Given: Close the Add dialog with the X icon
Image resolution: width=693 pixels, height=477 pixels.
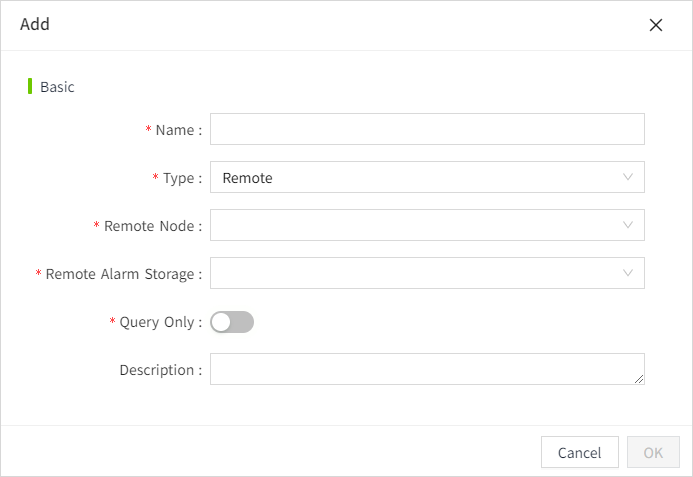Looking at the screenshot, I should [x=656, y=25].
